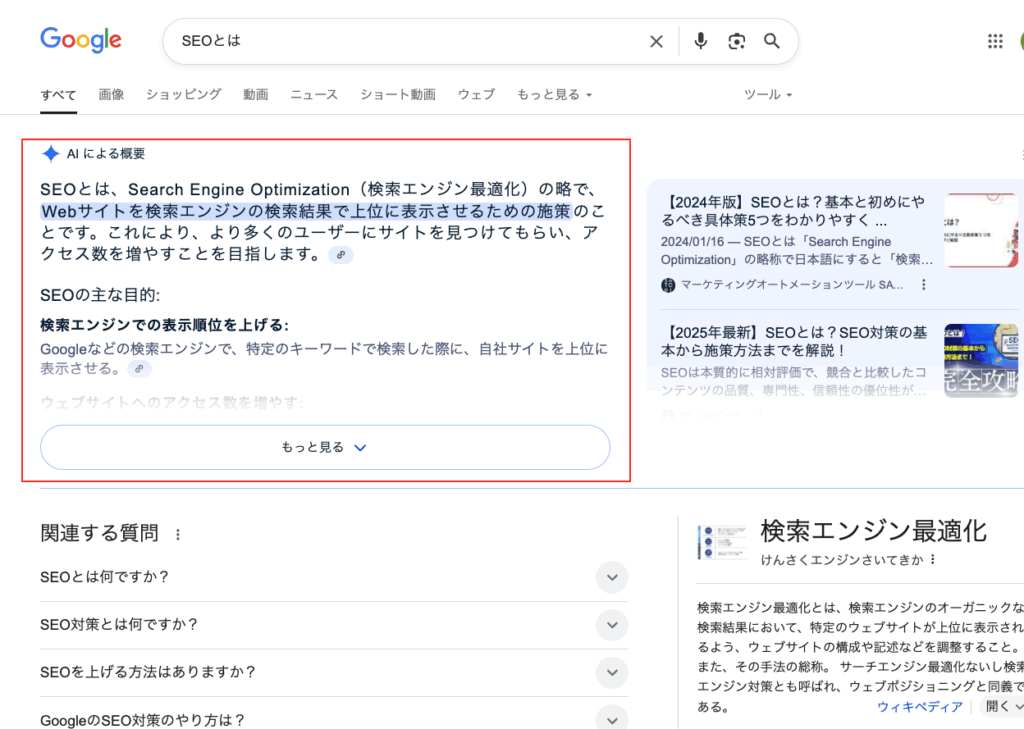Expand question SEOとは何ですか？
The image size is (1024, 729).
point(334,577)
